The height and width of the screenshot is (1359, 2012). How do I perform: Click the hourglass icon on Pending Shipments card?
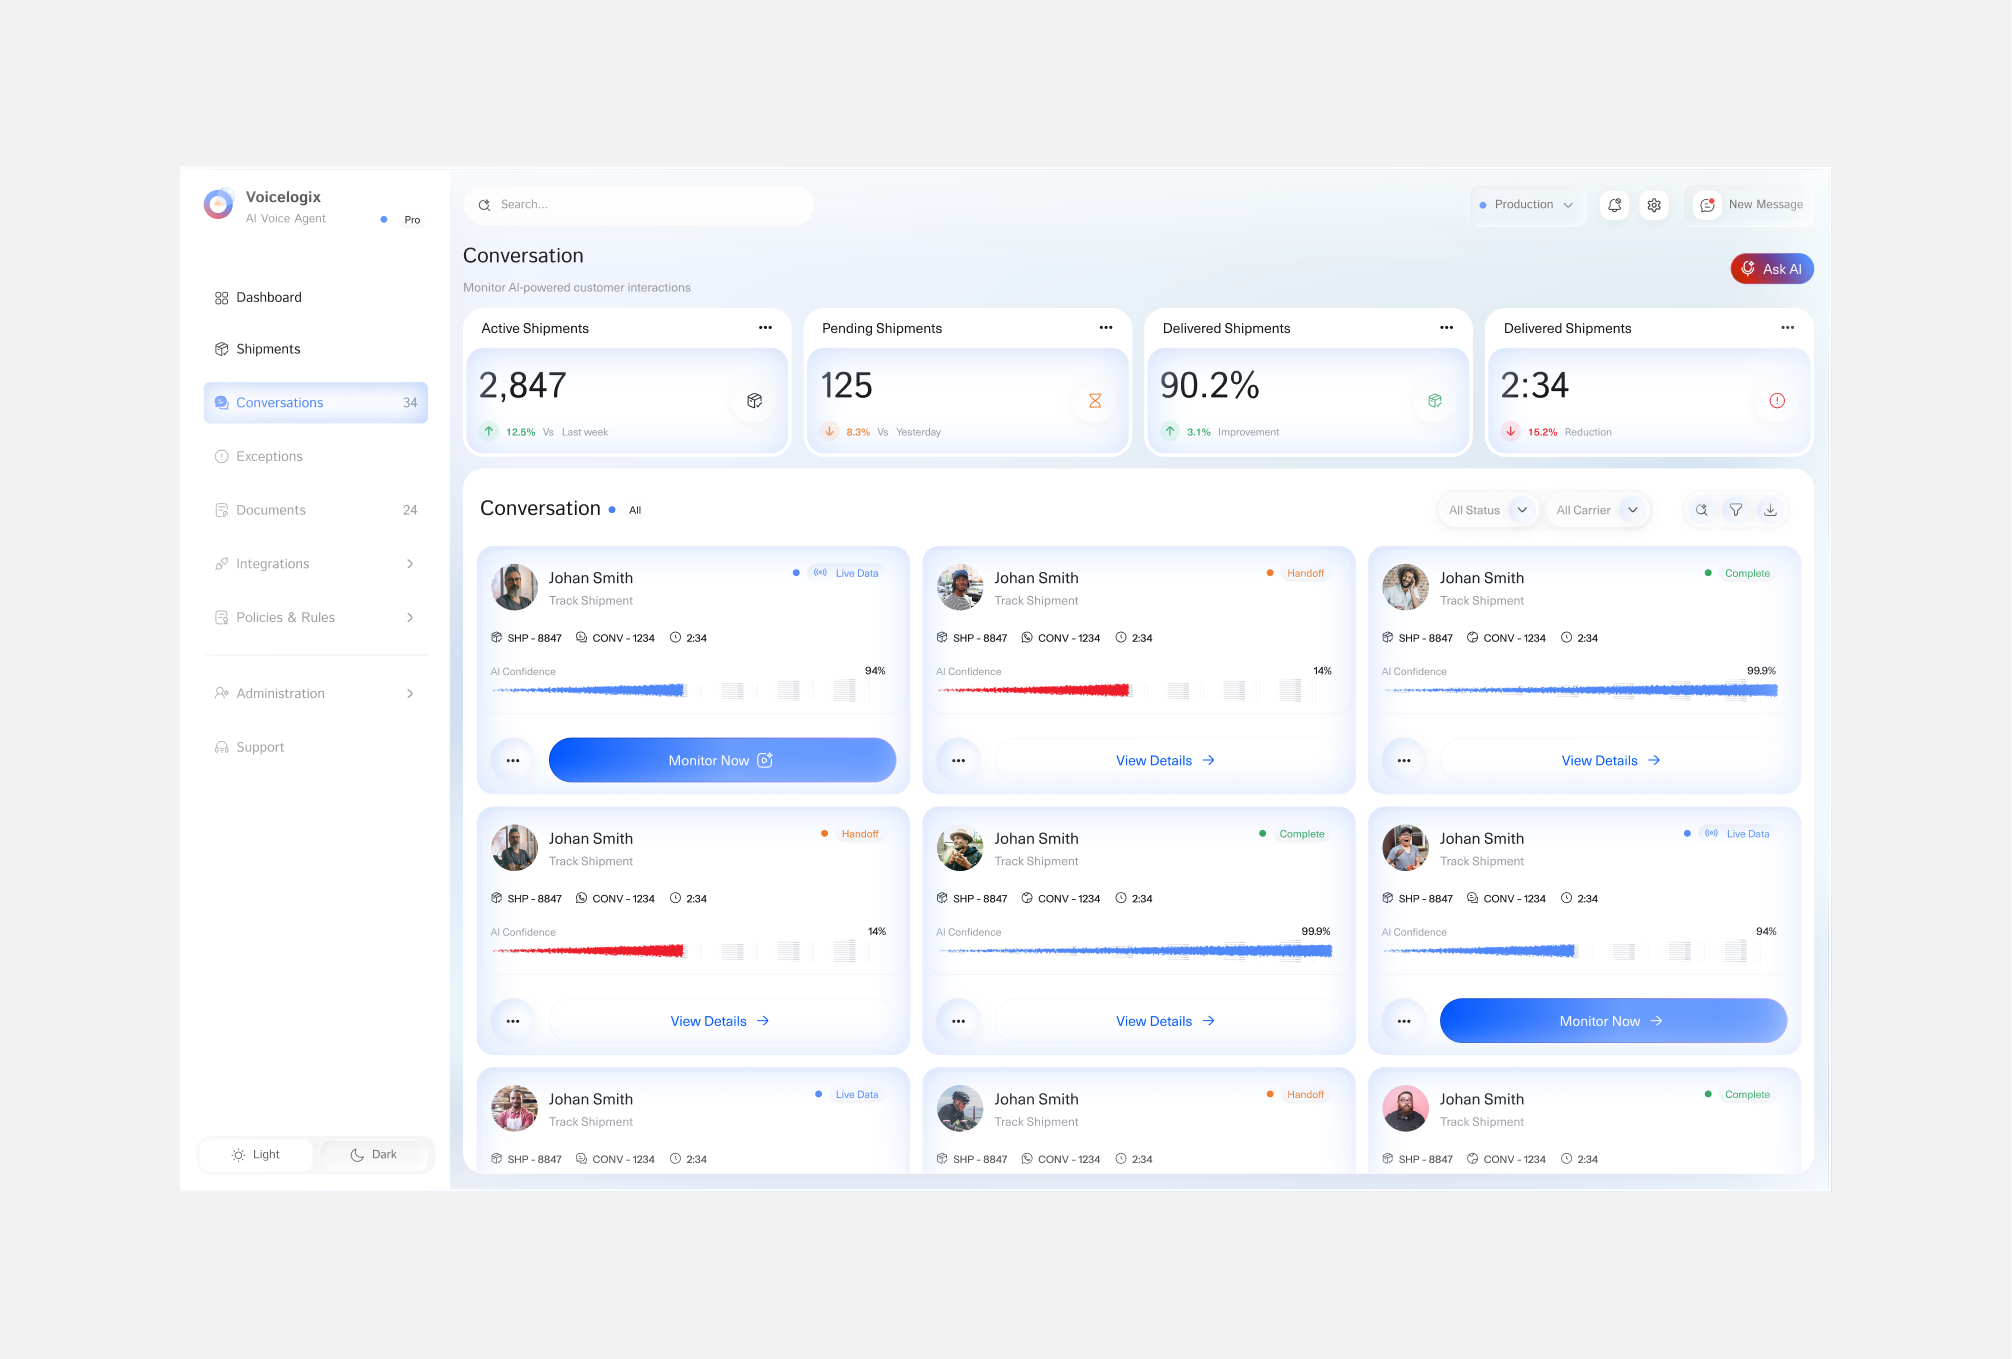pyautogui.click(x=1094, y=400)
